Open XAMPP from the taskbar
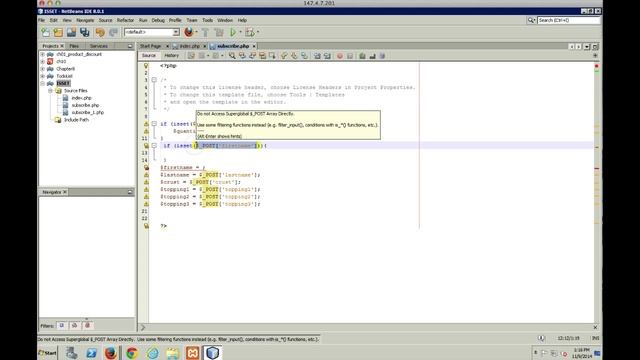 pyautogui.click(x=192, y=353)
